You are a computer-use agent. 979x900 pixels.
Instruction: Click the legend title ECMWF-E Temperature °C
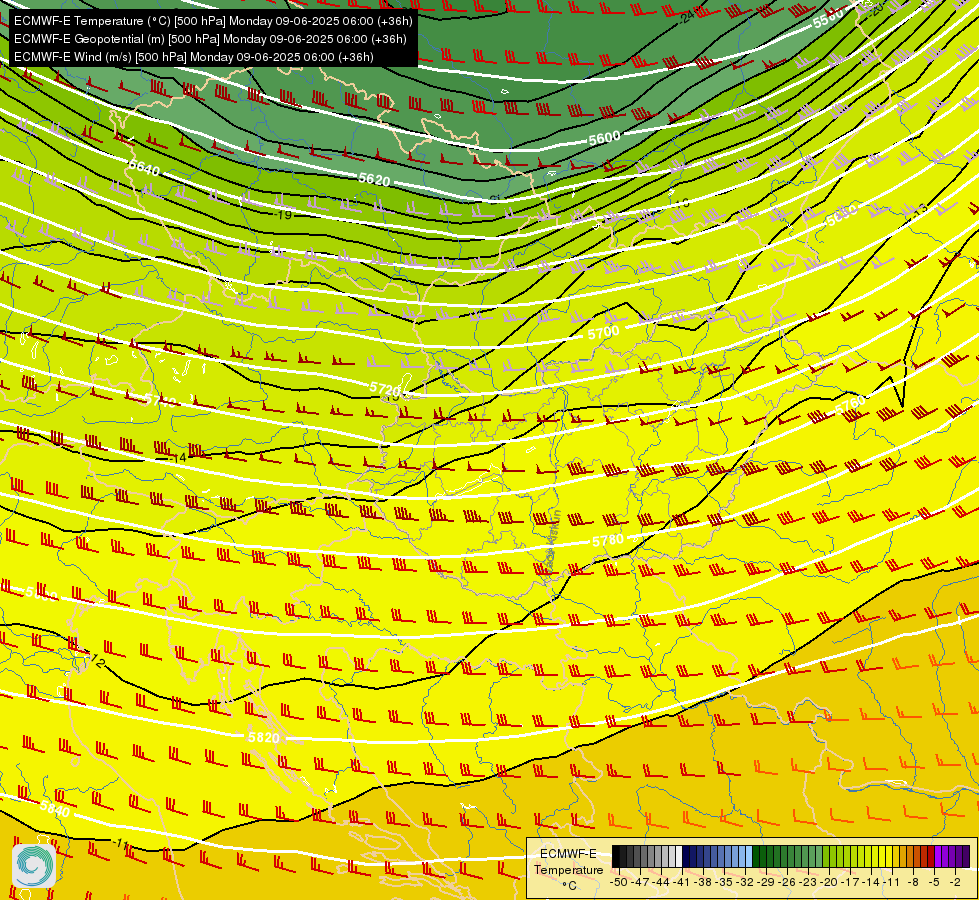click(569, 869)
